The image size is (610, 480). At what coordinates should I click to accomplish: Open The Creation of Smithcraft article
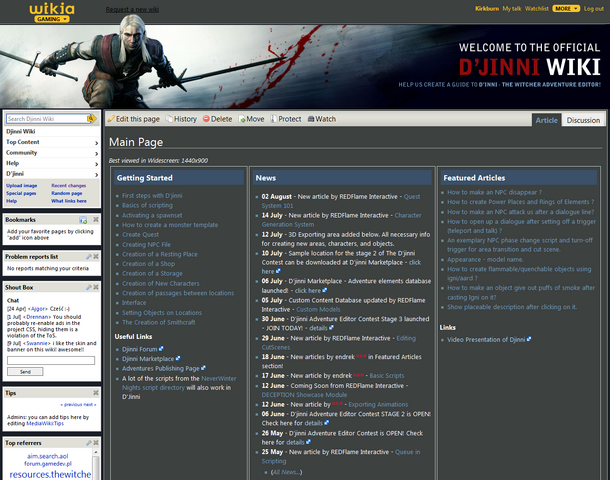(x=159, y=322)
